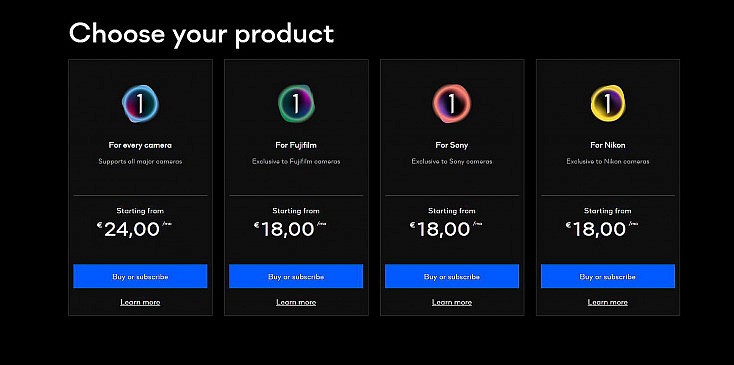This screenshot has height=365, width=734.
Task: Select the For Nikon title
Action: pos(608,145)
